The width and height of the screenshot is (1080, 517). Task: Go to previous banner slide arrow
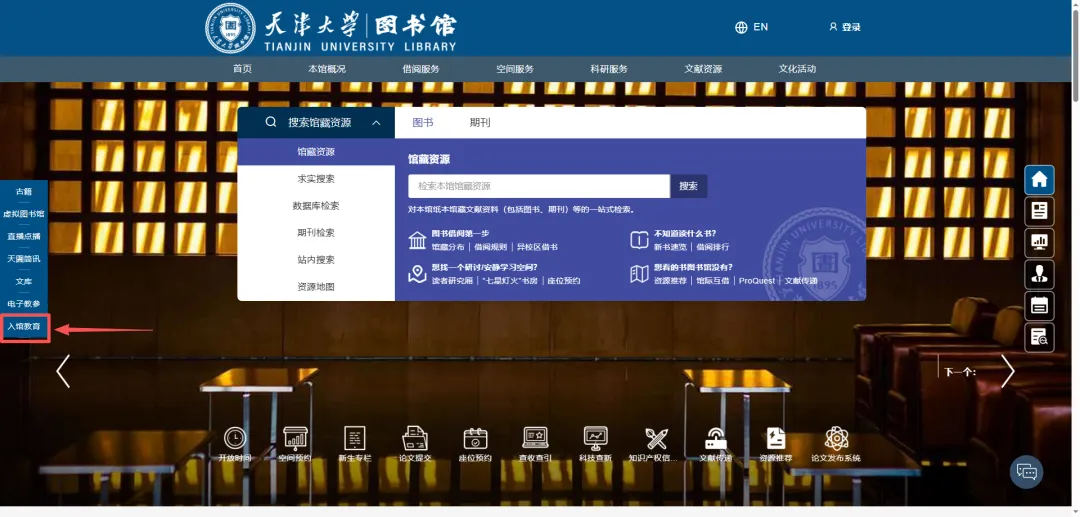(63, 371)
